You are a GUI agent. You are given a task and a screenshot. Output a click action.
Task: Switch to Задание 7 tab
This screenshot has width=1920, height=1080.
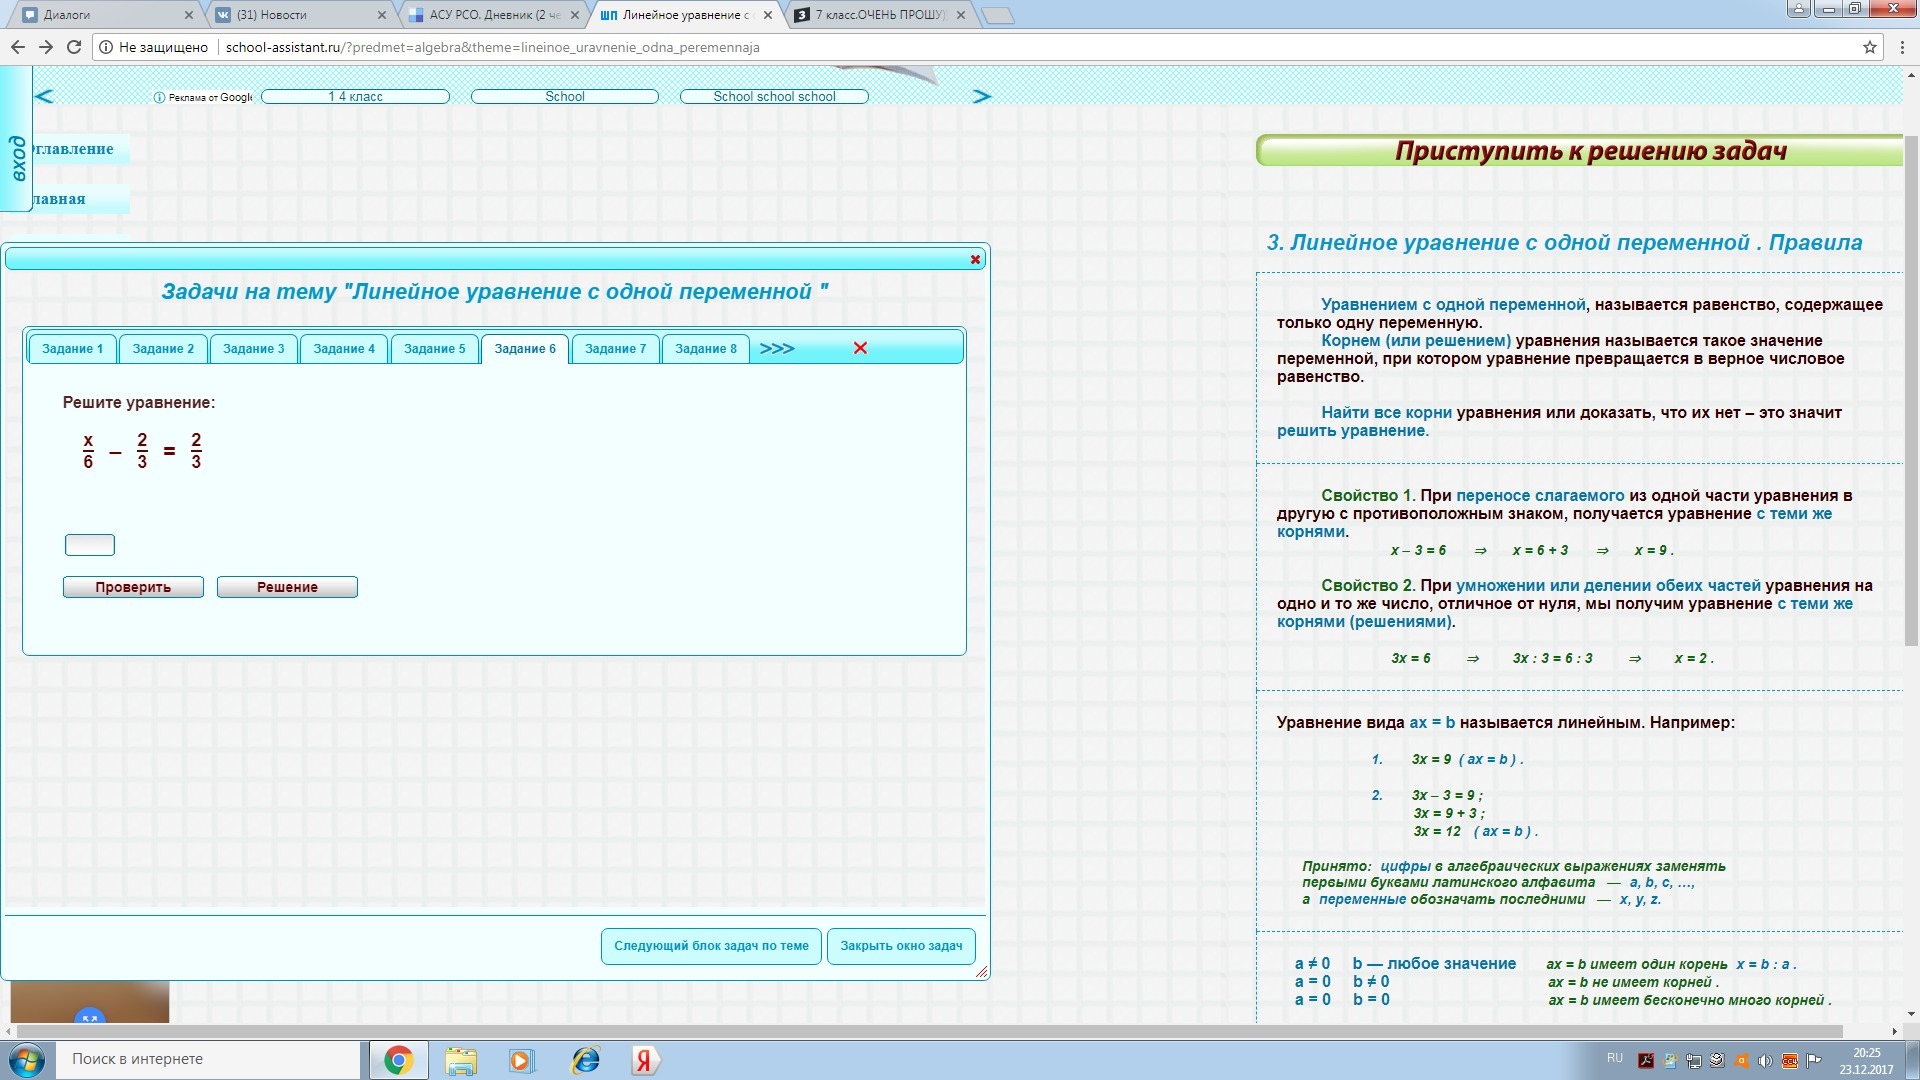(615, 348)
